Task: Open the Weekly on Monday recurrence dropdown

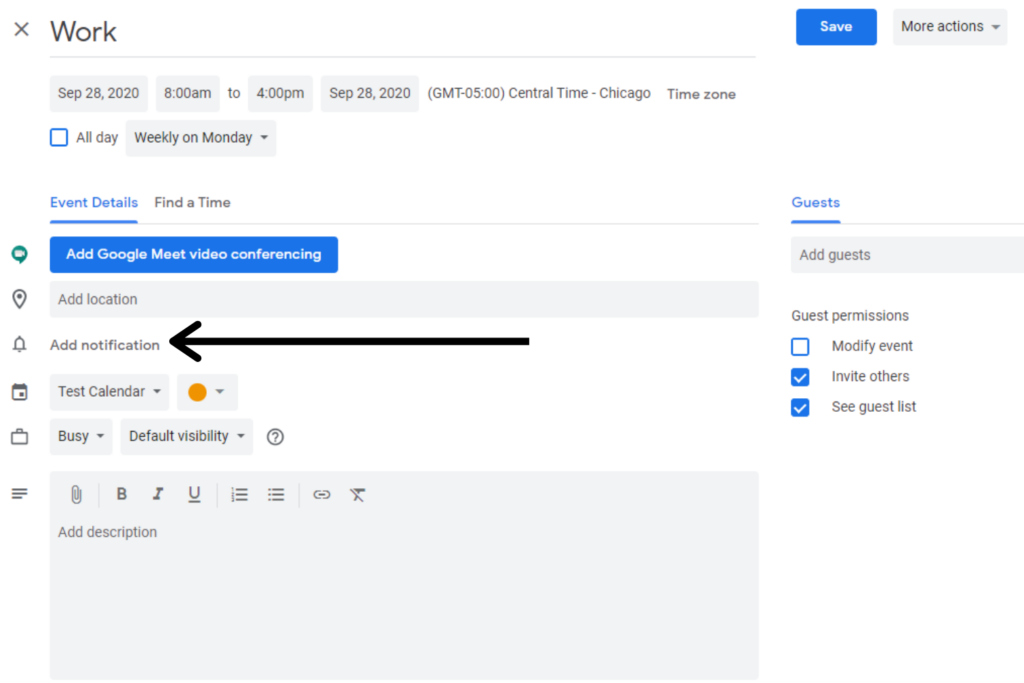Action: [x=201, y=138]
